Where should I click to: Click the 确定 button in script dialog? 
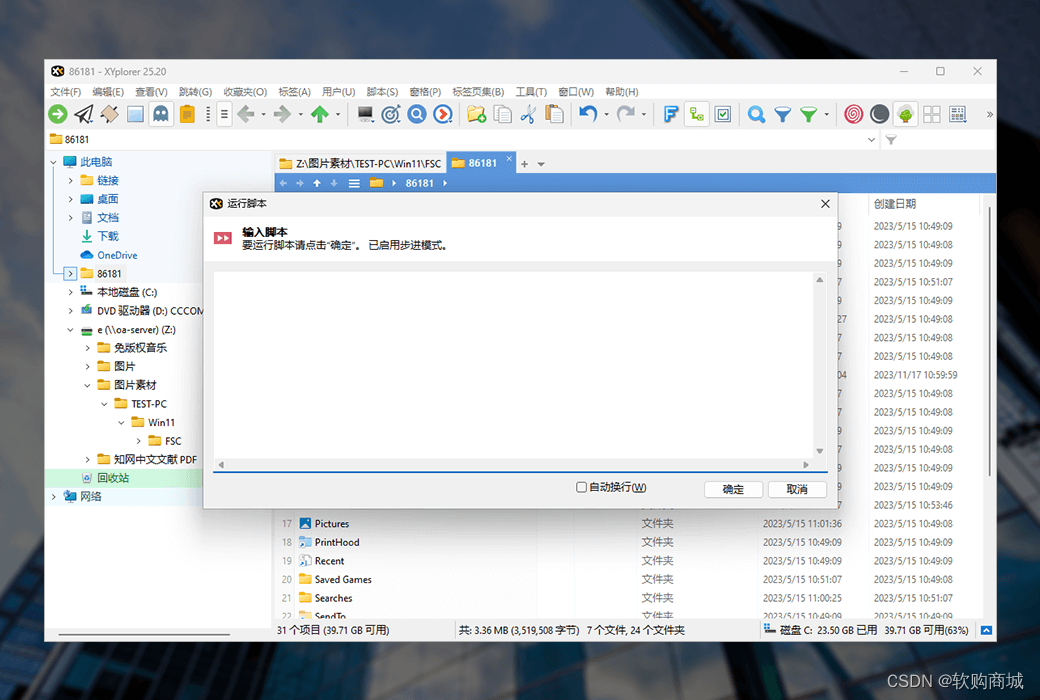click(733, 490)
